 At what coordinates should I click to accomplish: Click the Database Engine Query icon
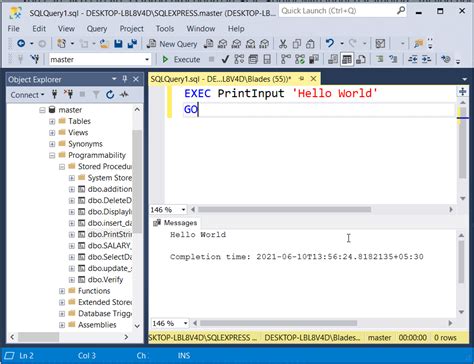(208, 43)
